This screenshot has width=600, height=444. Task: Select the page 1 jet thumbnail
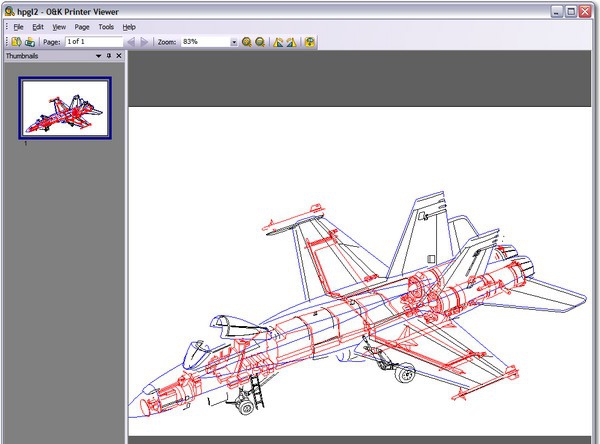65,107
